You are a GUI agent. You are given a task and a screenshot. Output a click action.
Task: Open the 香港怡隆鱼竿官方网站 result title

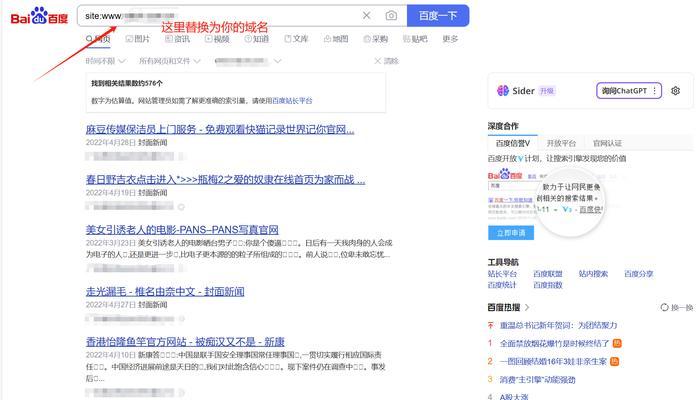[185, 342]
